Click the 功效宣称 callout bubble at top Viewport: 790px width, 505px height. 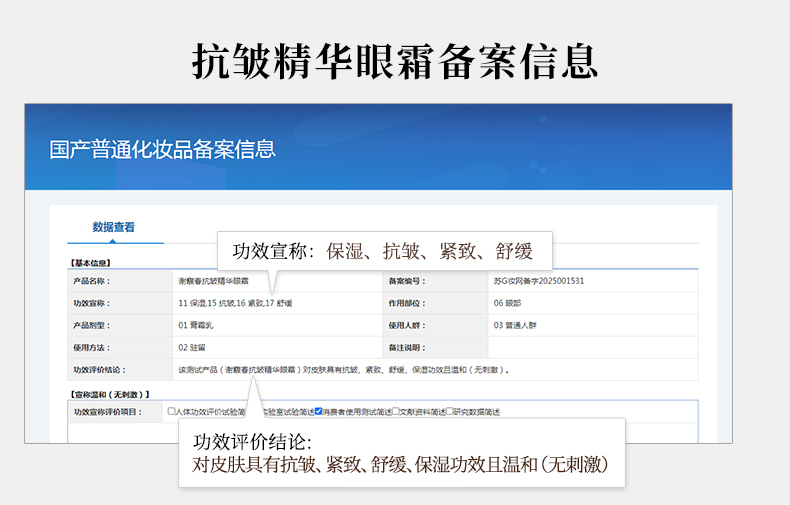coord(385,251)
